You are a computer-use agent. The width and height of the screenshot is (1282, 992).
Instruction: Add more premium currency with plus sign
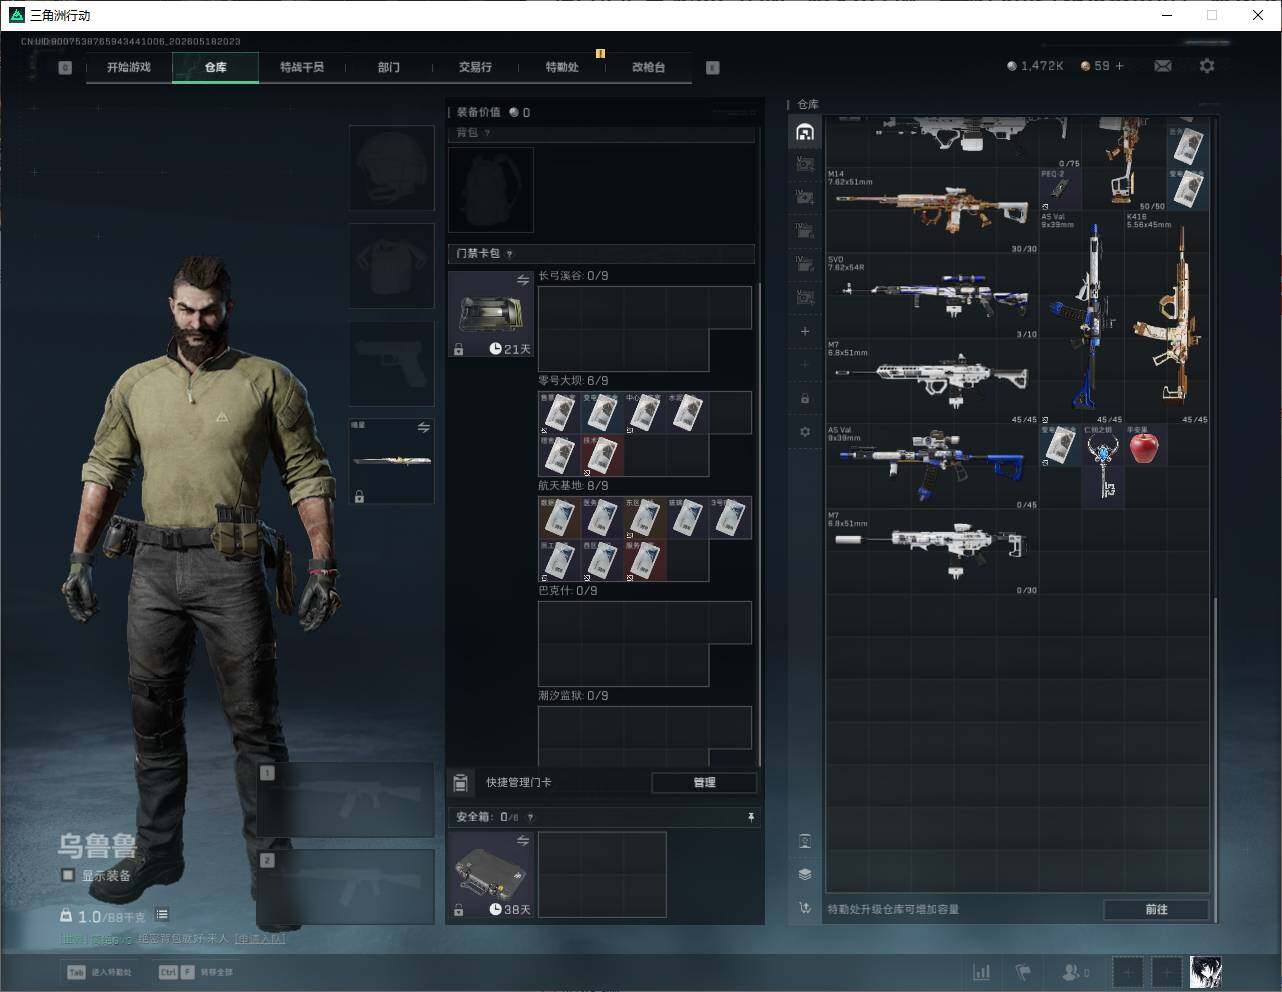(x=1119, y=66)
